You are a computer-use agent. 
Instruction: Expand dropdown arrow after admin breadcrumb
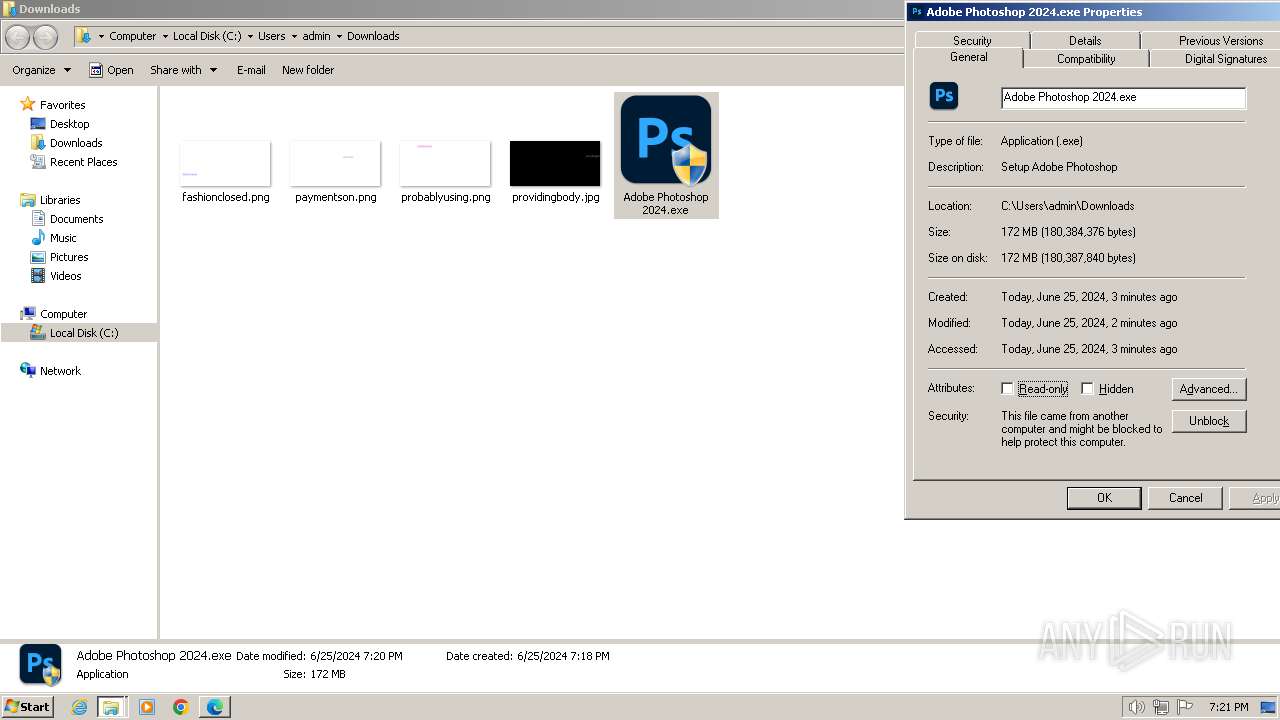339,36
